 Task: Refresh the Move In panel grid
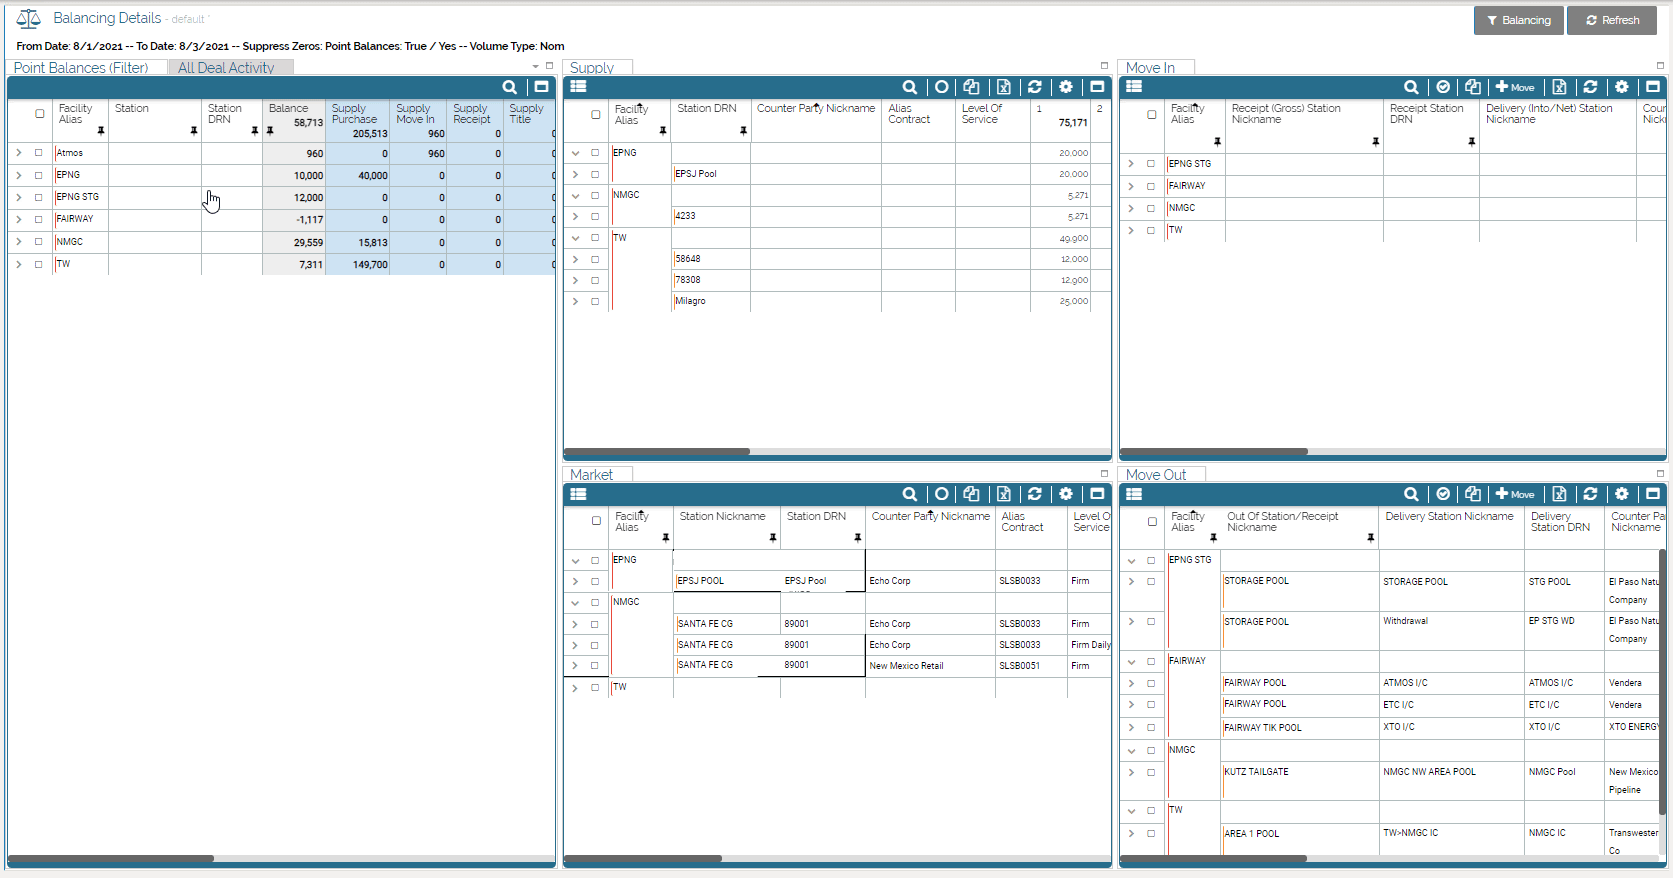(x=1590, y=87)
